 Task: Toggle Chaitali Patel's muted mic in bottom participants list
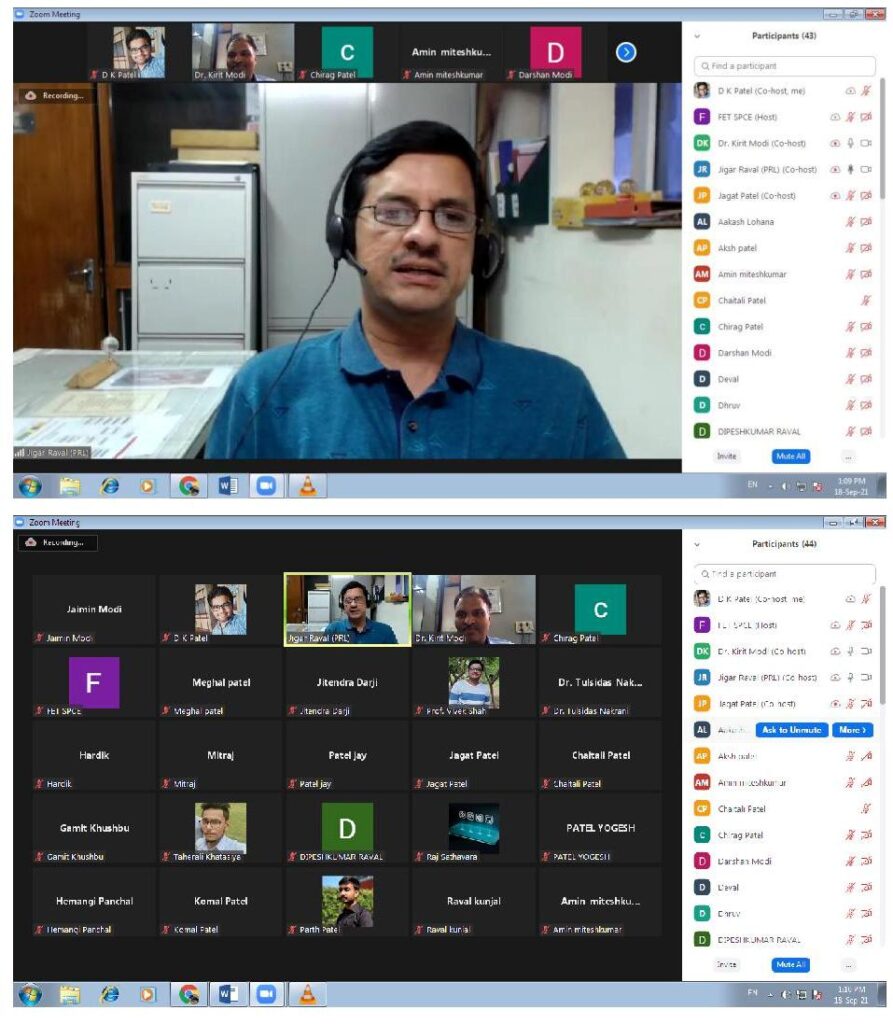(x=866, y=808)
